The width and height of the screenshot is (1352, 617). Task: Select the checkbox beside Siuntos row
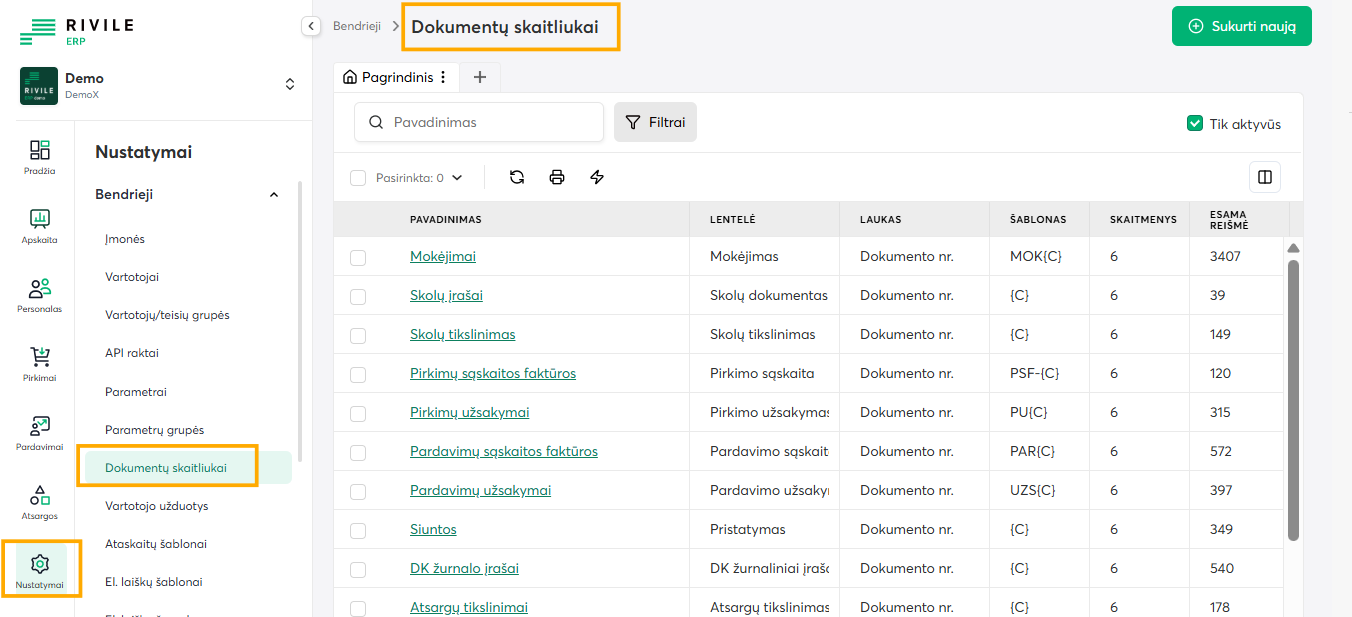pos(358,530)
